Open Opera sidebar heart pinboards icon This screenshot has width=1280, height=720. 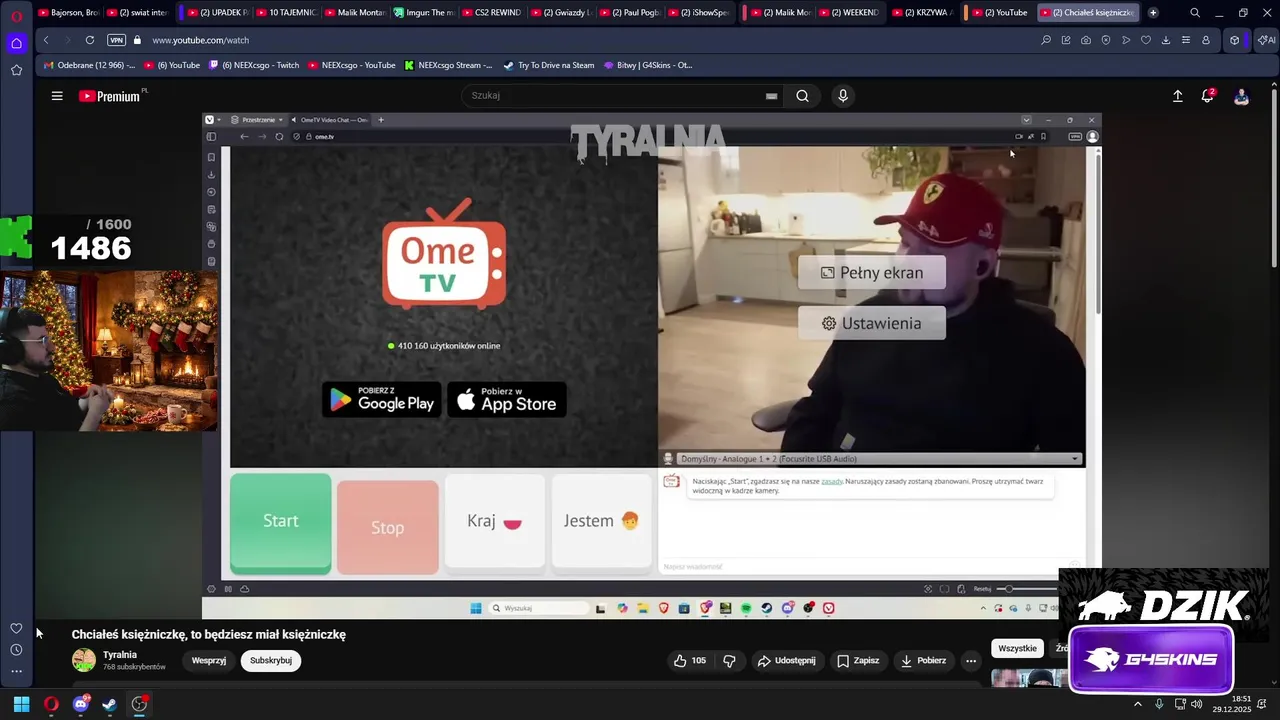point(16,628)
